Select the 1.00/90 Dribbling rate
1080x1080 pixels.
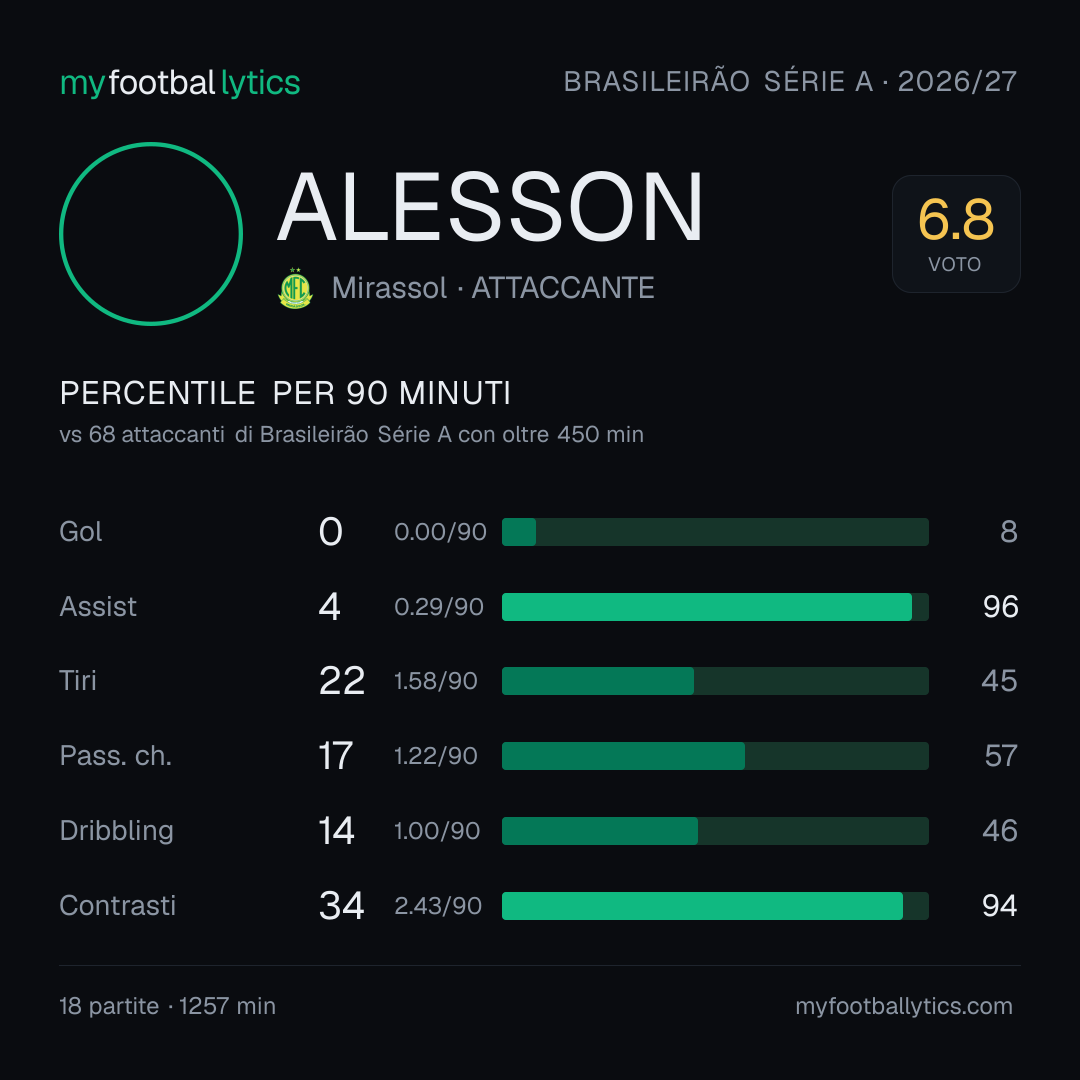[437, 831]
